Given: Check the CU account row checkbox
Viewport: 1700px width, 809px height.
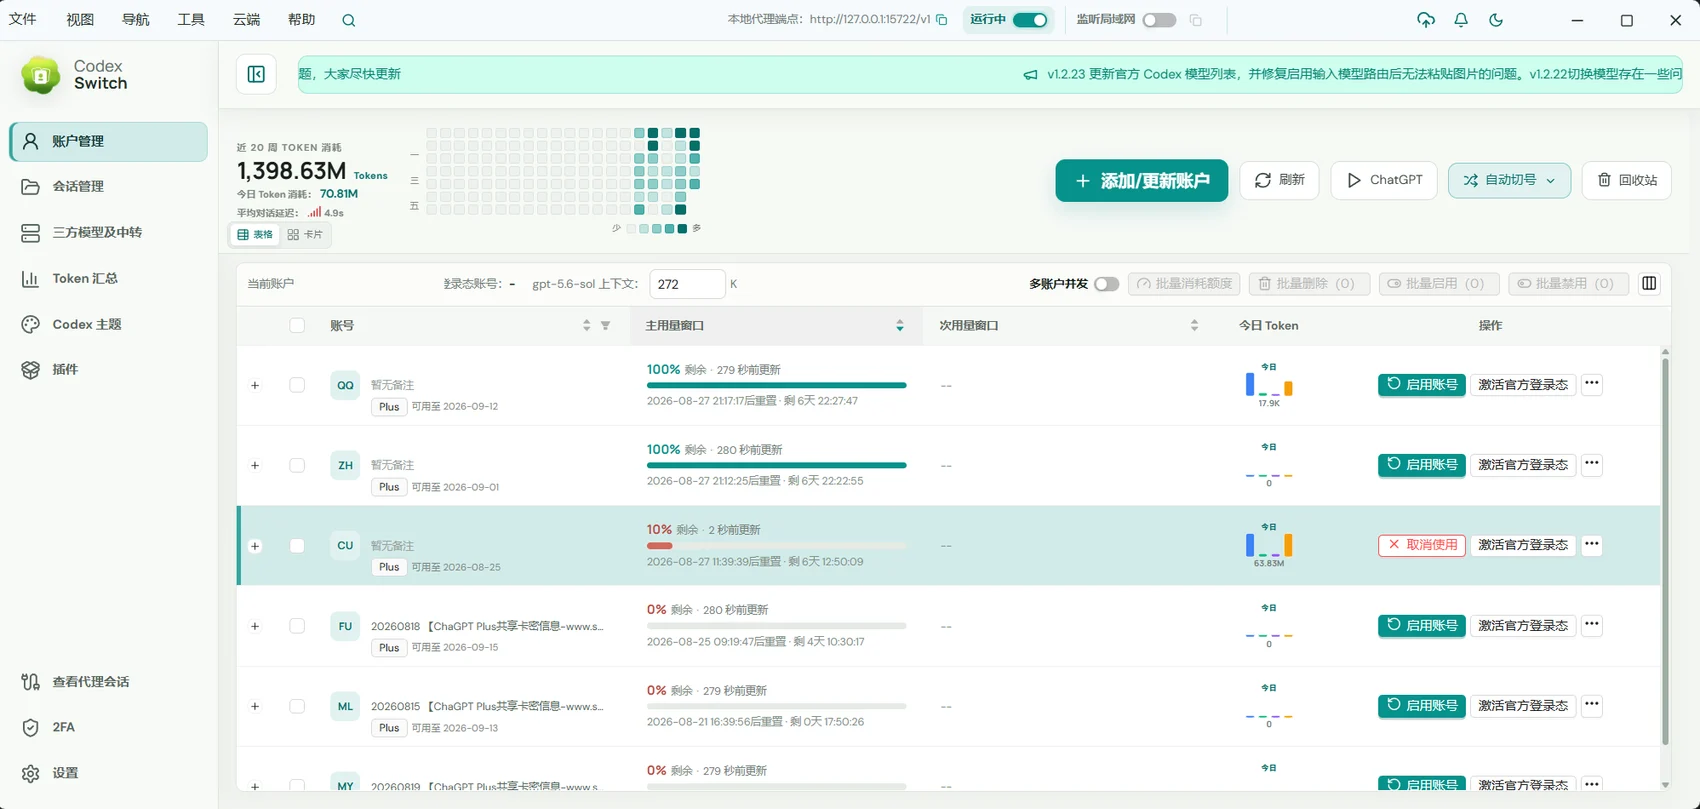Looking at the screenshot, I should 297,546.
